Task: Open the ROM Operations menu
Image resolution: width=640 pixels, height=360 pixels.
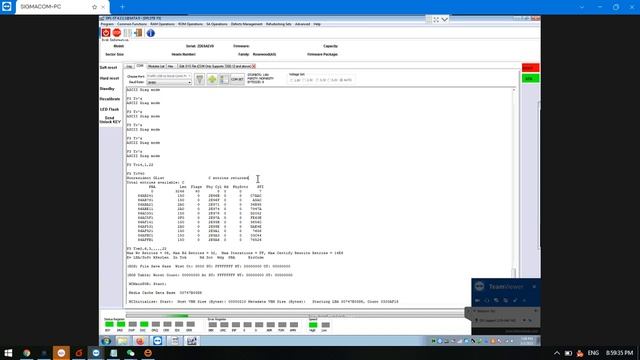Action: tap(190, 24)
